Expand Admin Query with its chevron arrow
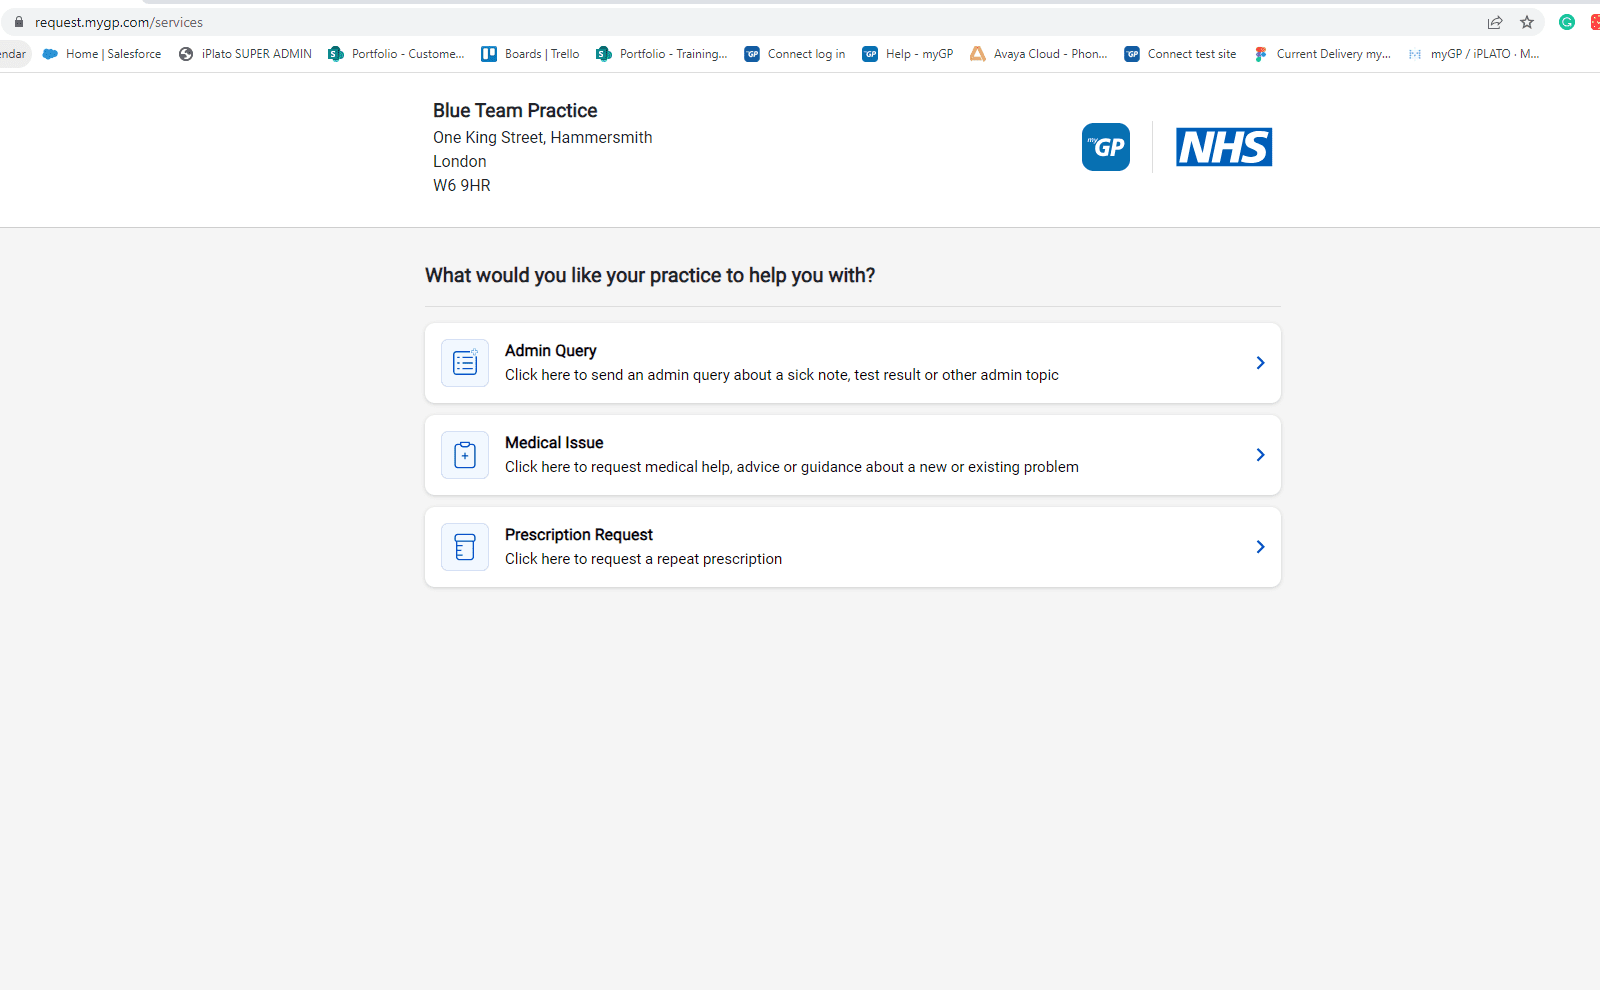The width and height of the screenshot is (1600, 990). coord(1260,363)
